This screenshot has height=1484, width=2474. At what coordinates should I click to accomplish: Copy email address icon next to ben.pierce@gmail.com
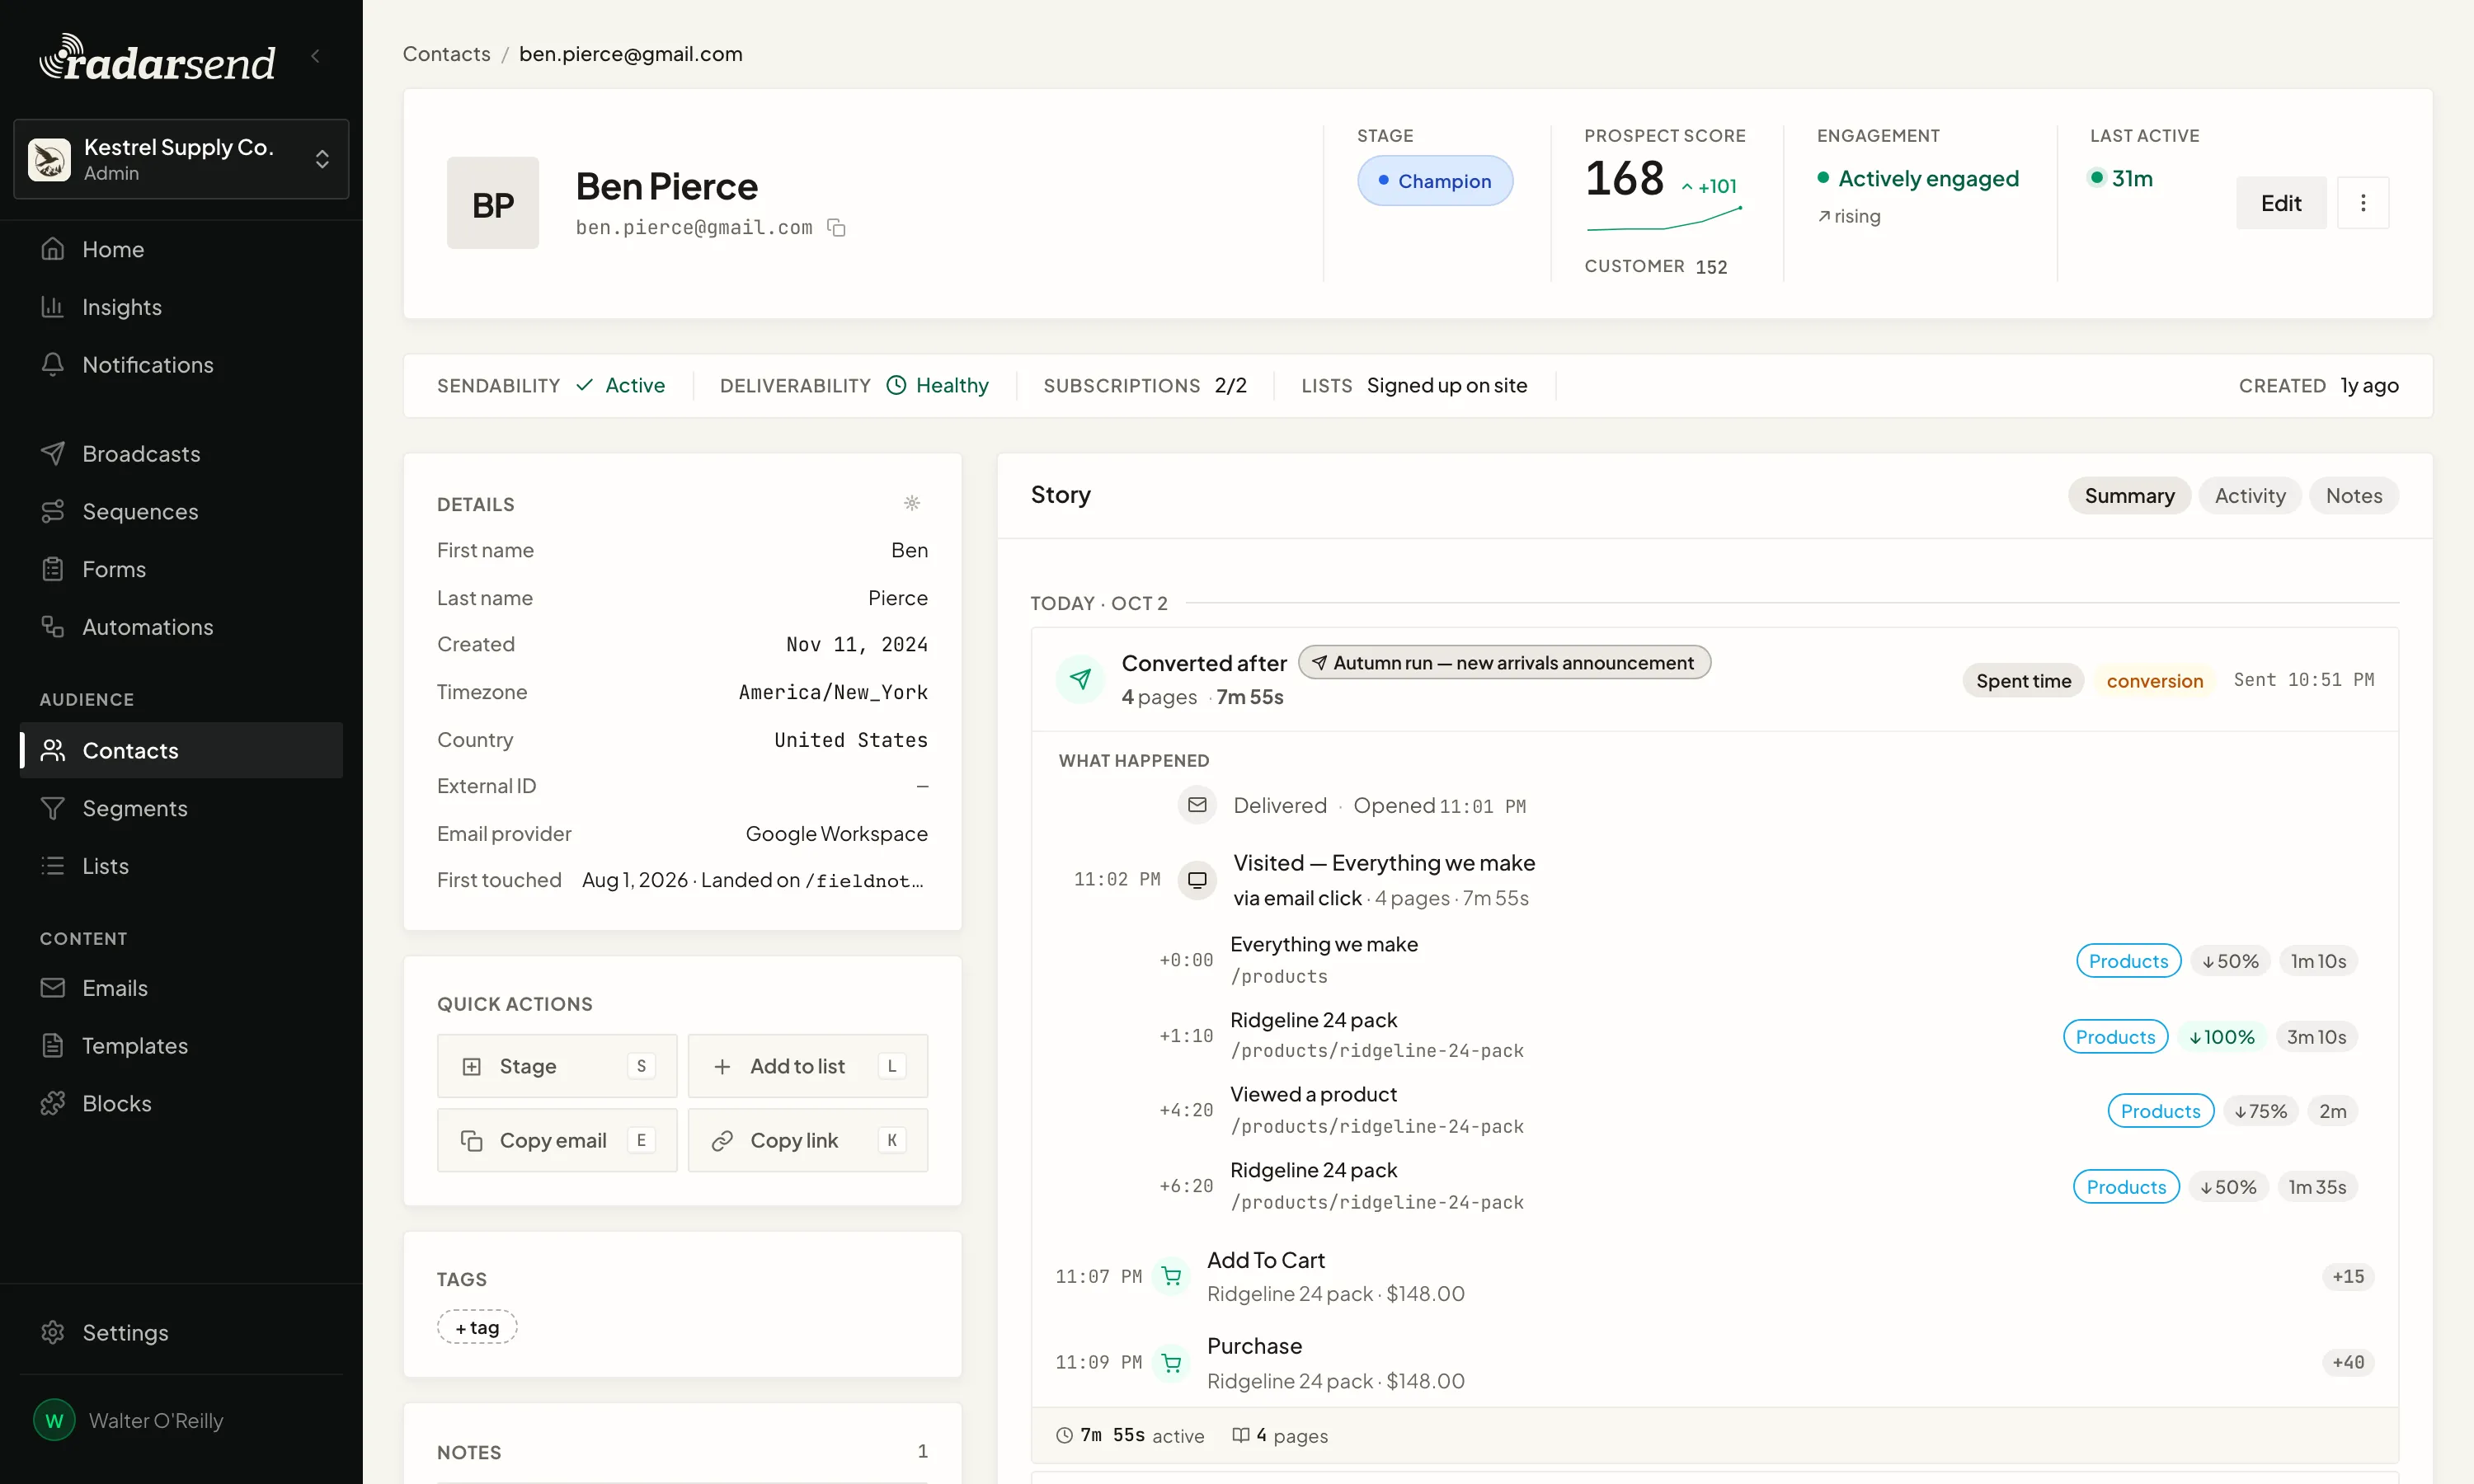coord(837,228)
